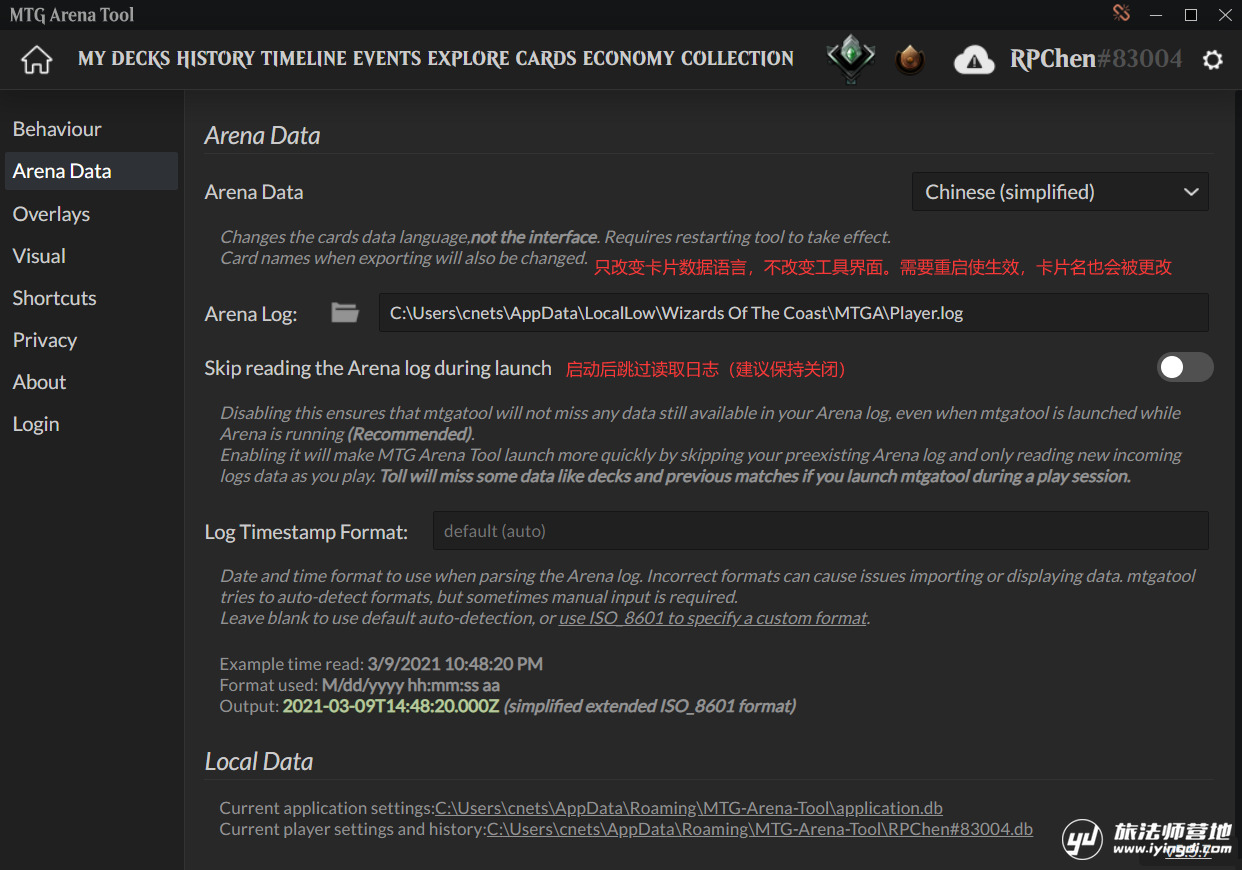1242x870 pixels.
Task: Open the RPChen#83004.db player data link
Action: tap(760, 829)
